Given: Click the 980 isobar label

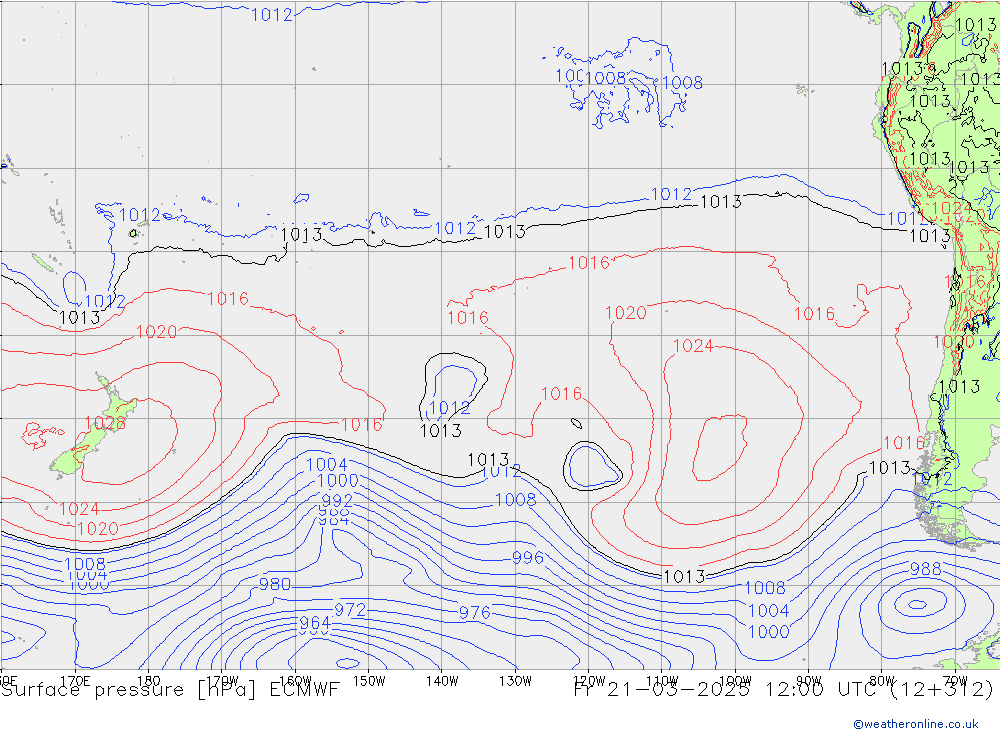Looking at the screenshot, I should click(275, 584).
